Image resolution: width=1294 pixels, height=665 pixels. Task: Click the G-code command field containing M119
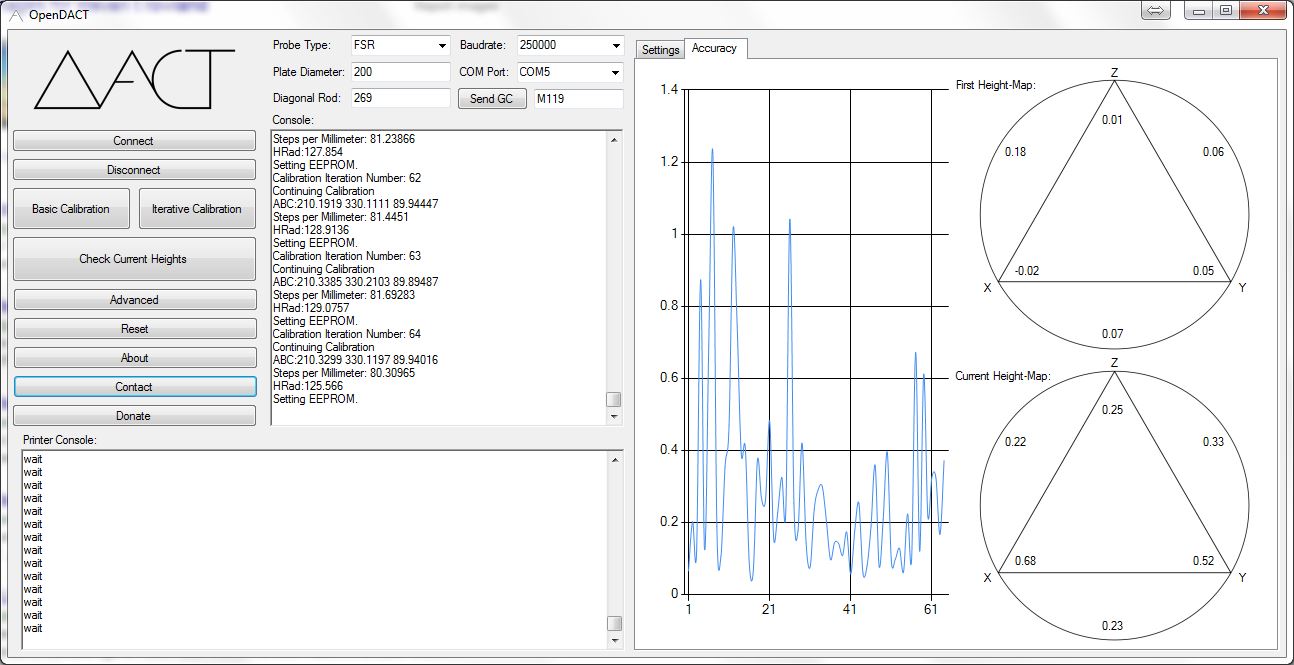[x=577, y=98]
